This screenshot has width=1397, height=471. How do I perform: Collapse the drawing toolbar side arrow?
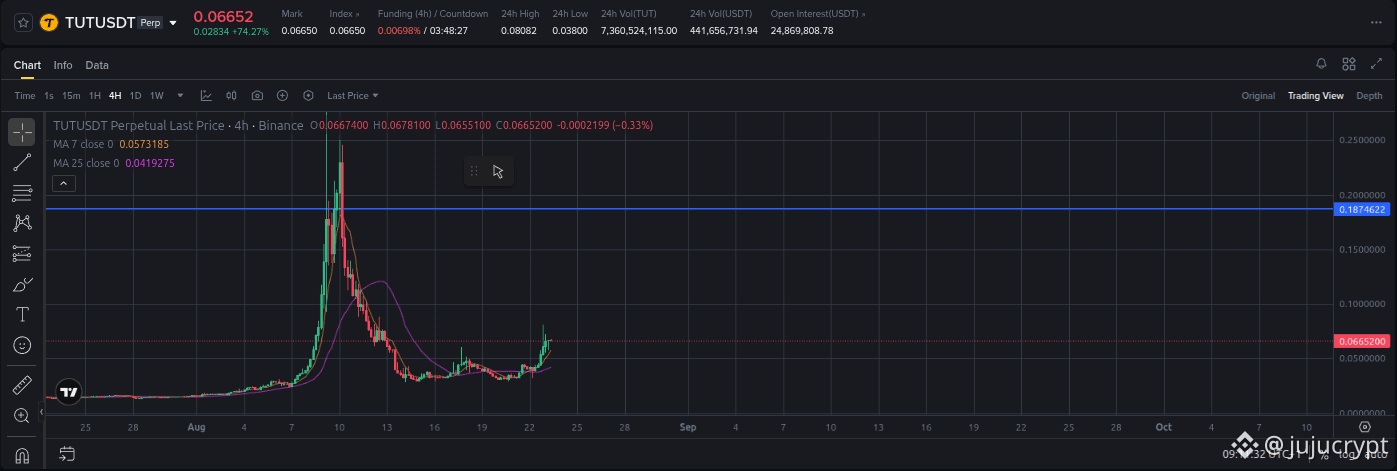tap(41, 411)
